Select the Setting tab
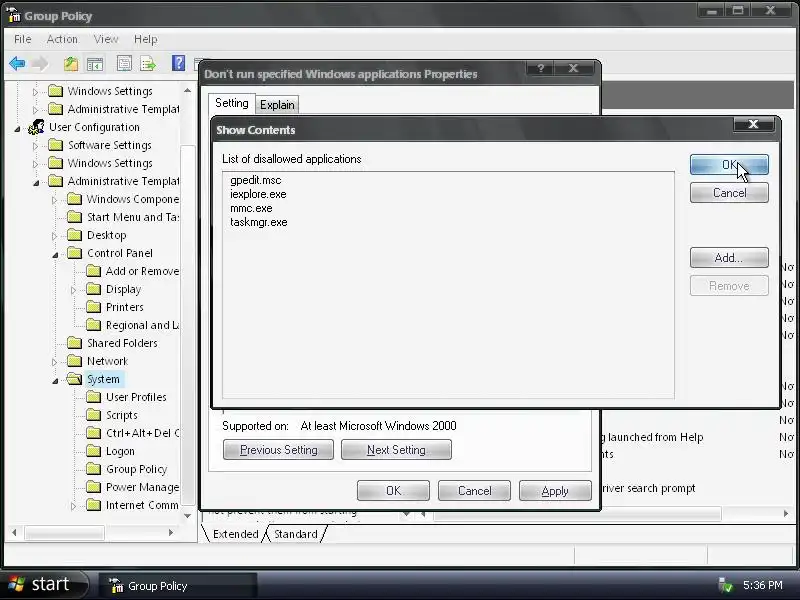 (x=232, y=103)
